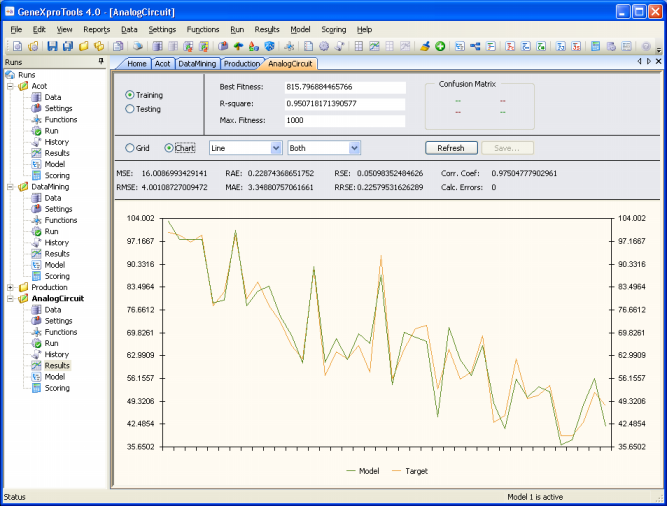Open the Scoring menu
The image size is (667, 506).
click(x=333, y=29)
